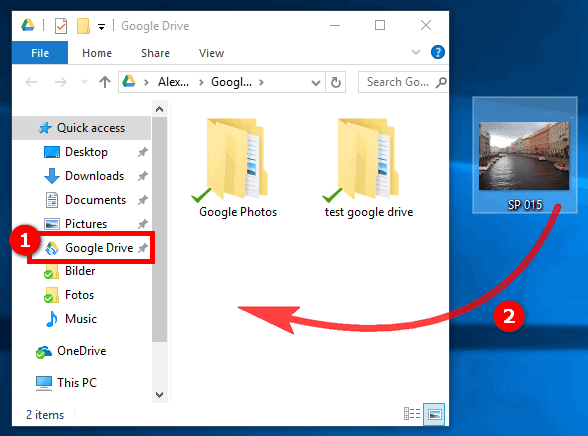The height and width of the screenshot is (436, 588).
Task: Click the Alex... breadcrumb segment
Action: click(173, 82)
